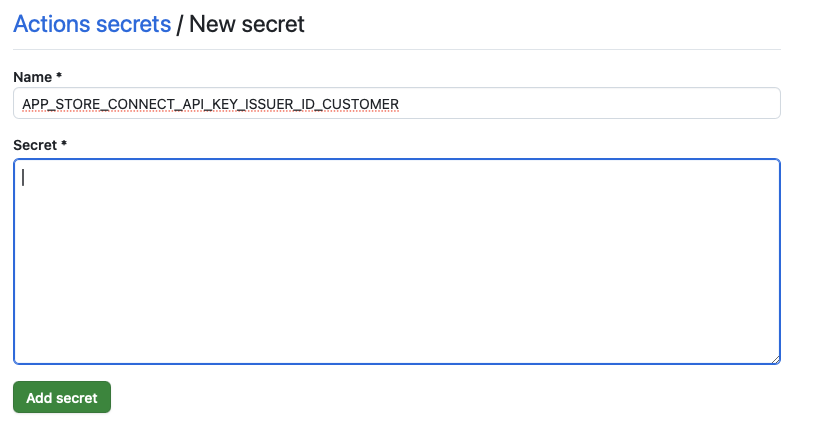Click the New secret heading text
The height and width of the screenshot is (436, 817).
point(246,24)
